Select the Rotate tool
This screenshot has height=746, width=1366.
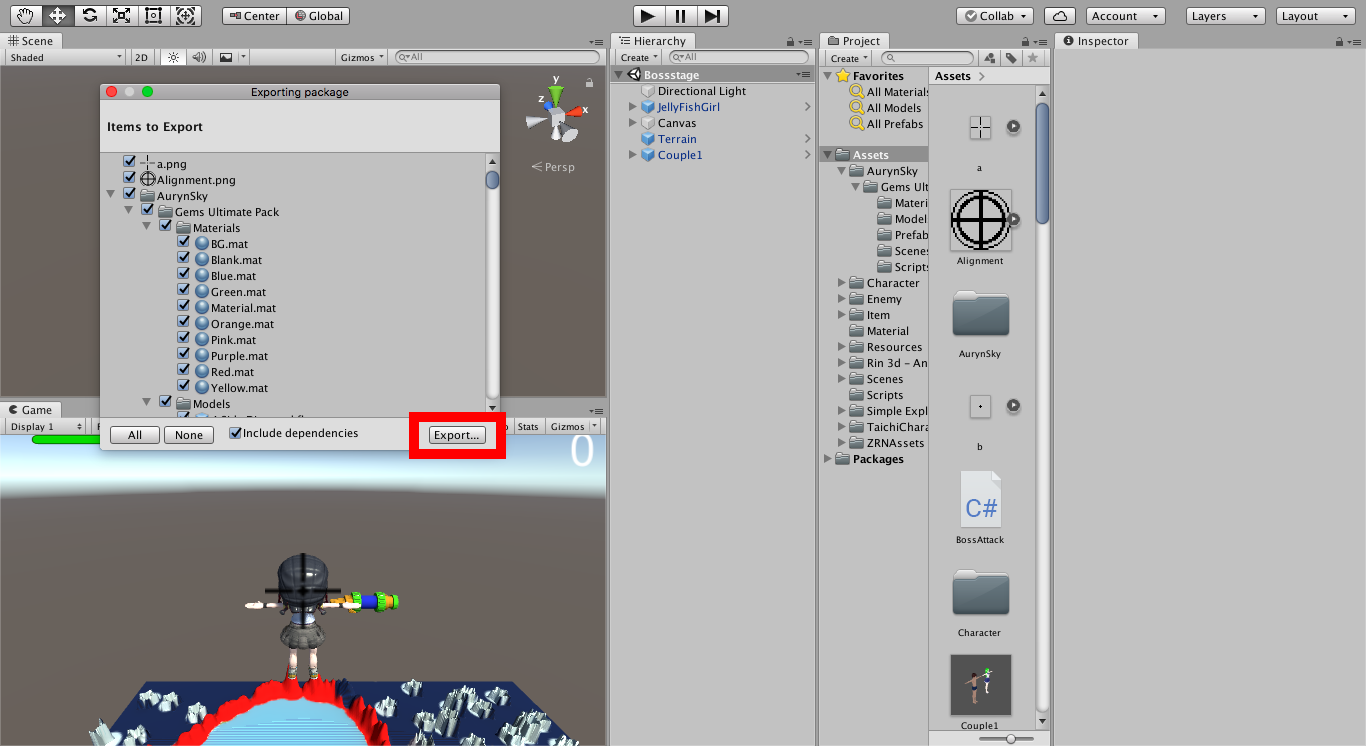[89, 15]
